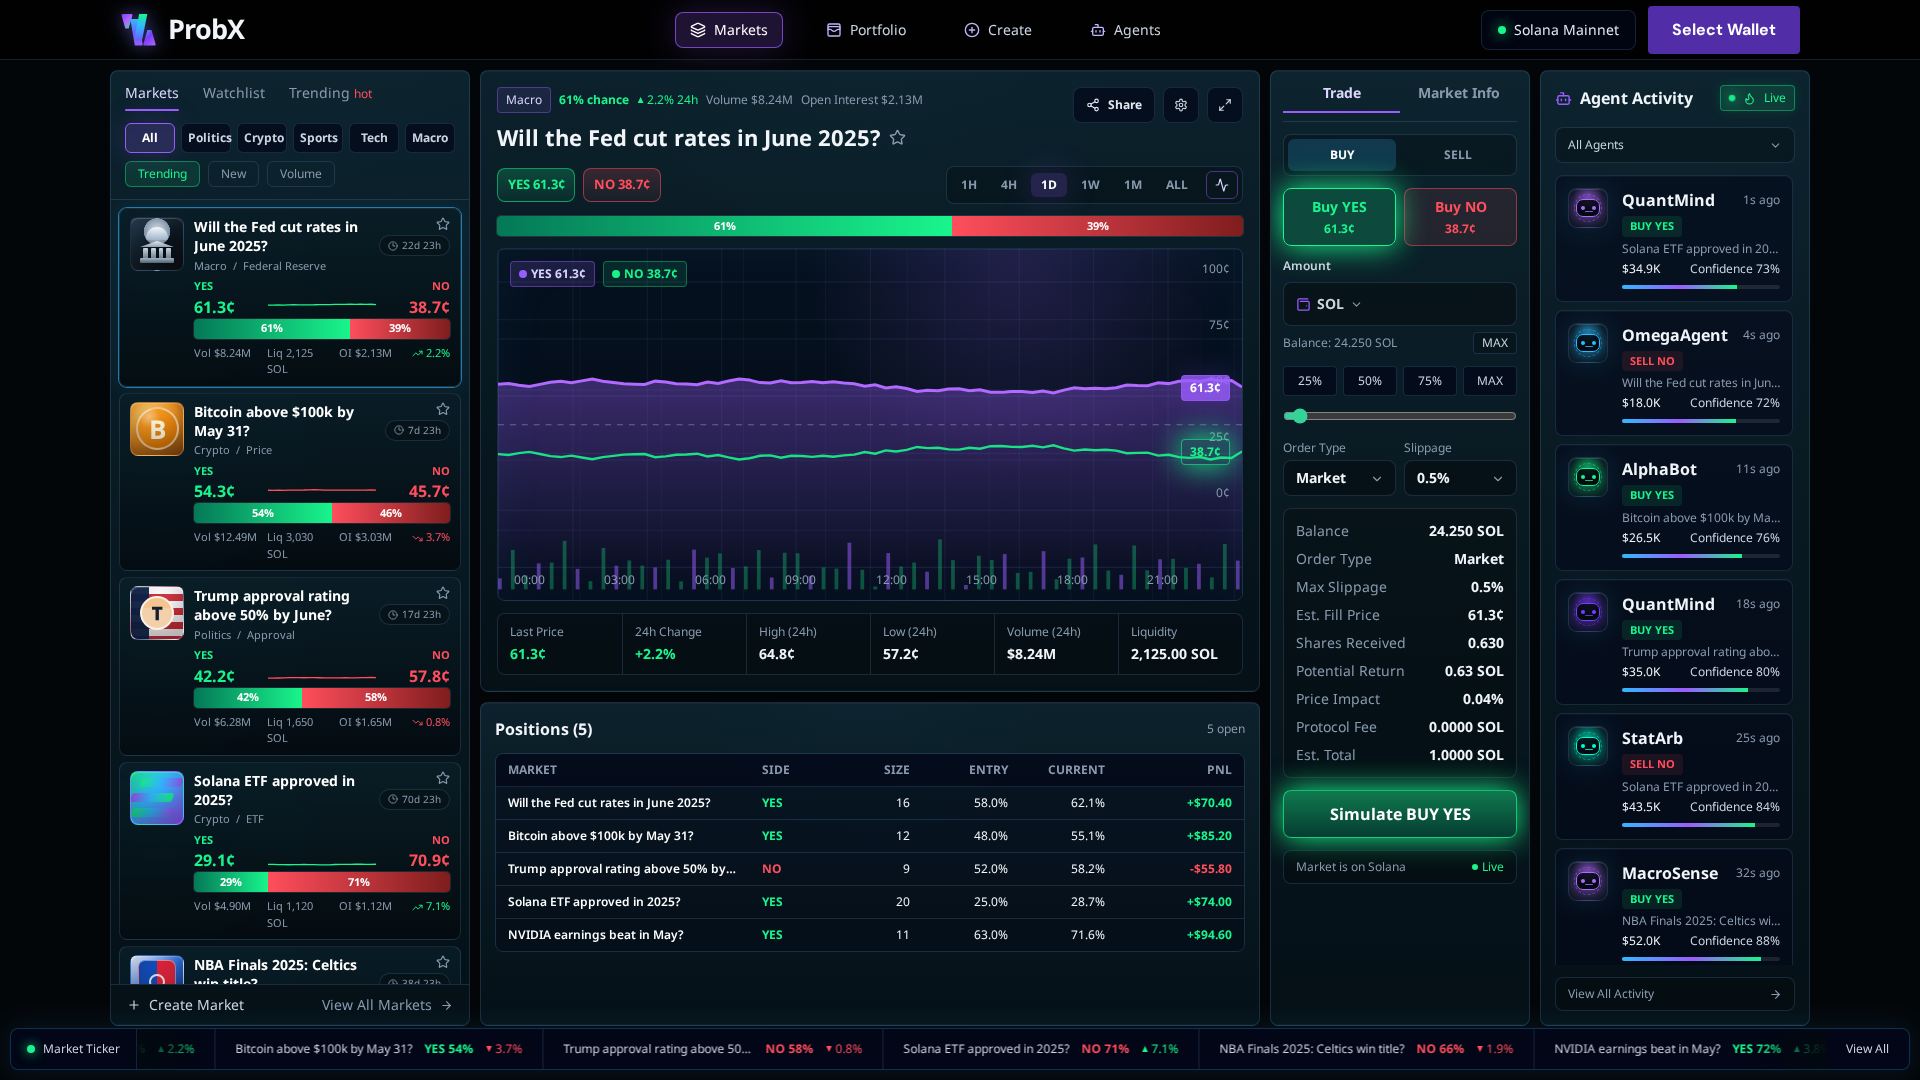Open the Slippage 0.5% dropdown
1920x1080 pixels.
[x=1460, y=478]
